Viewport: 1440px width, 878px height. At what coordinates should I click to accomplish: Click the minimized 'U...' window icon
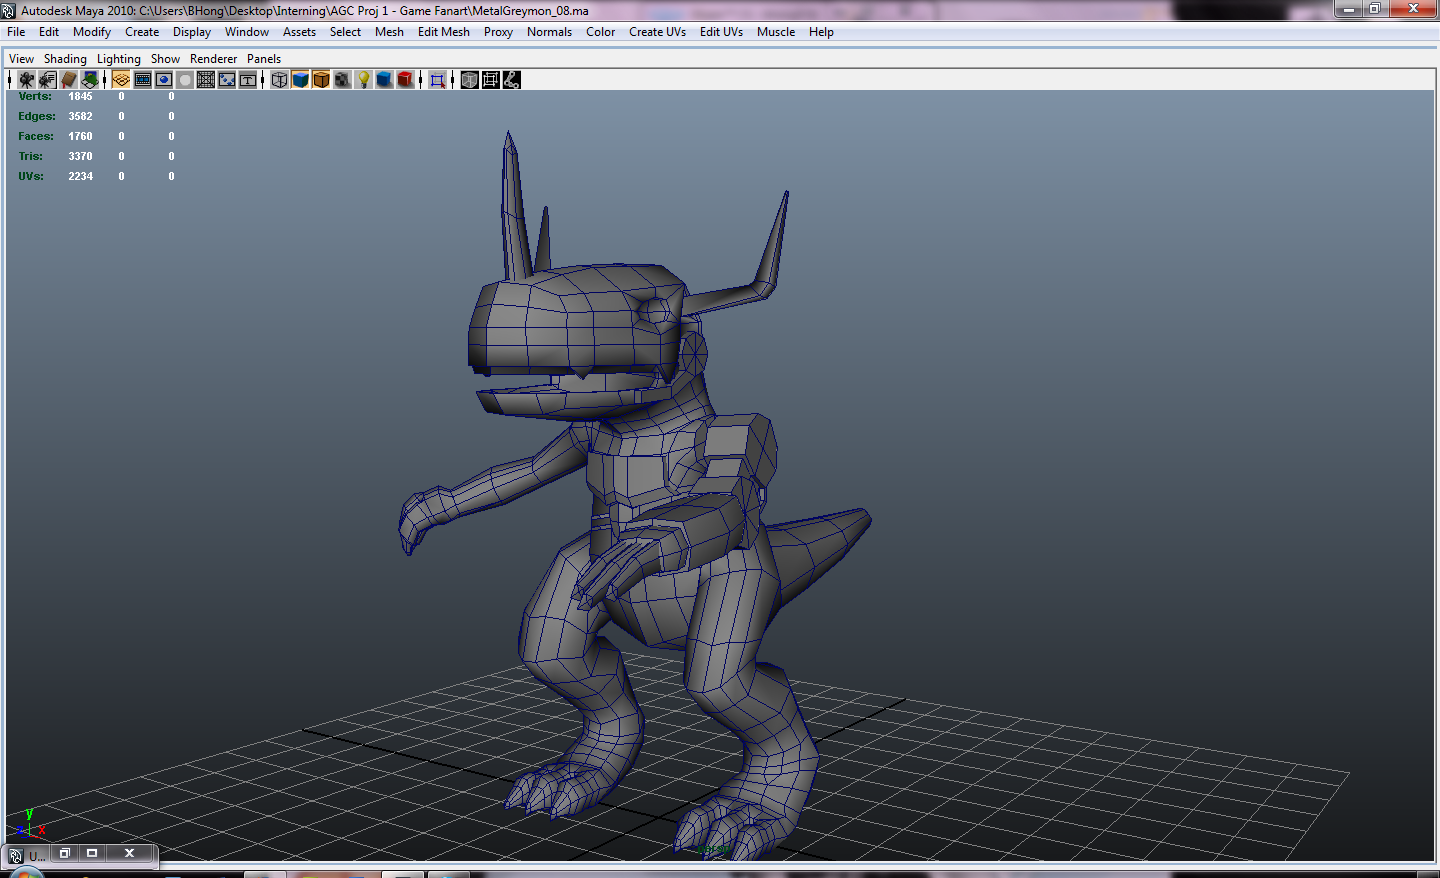pos(15,856)
